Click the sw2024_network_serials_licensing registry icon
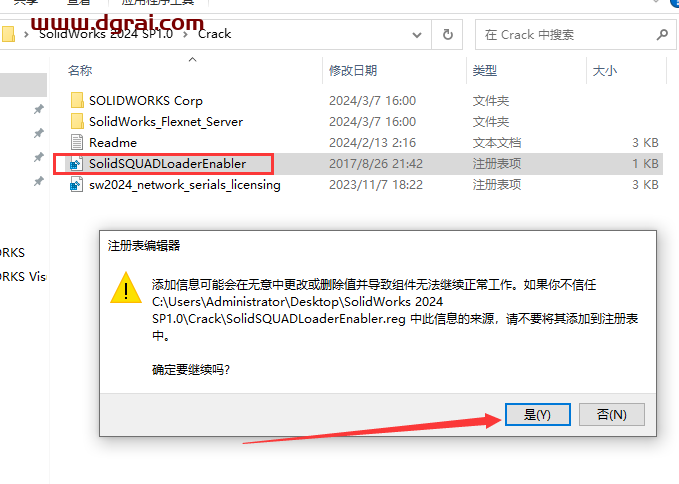Viewport: 679px width, 484px height. tap(76, 185)
